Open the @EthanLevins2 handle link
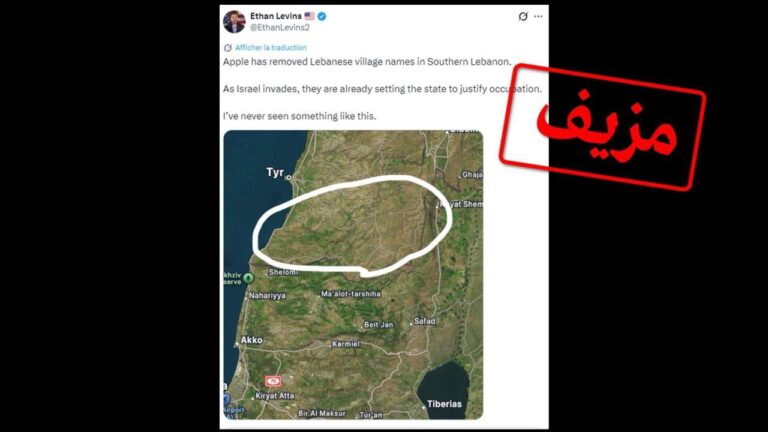 [280, 27]
